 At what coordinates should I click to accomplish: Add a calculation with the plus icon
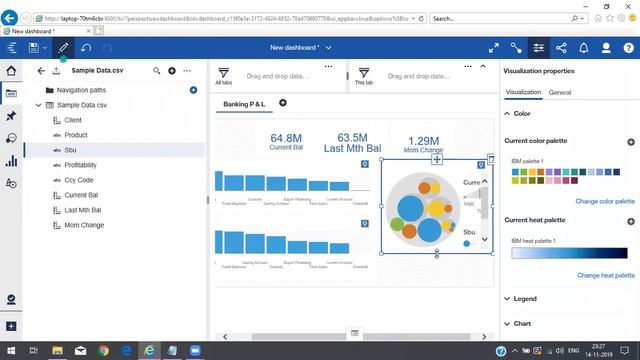click(x=172, y=71)
